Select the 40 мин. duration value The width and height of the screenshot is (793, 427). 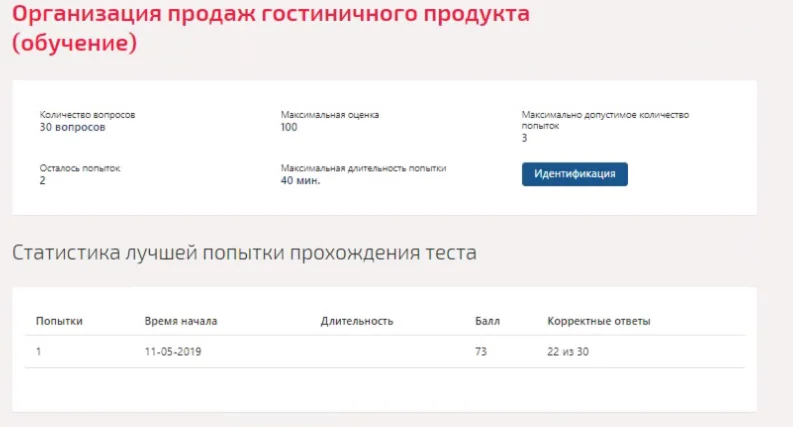[300, 181]
